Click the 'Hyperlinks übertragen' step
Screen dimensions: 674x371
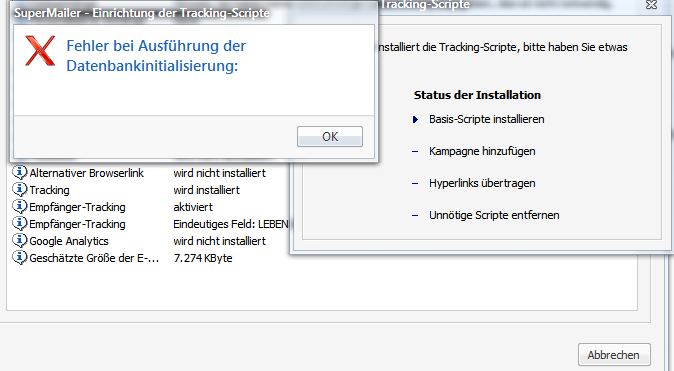[x=482, y=183]
